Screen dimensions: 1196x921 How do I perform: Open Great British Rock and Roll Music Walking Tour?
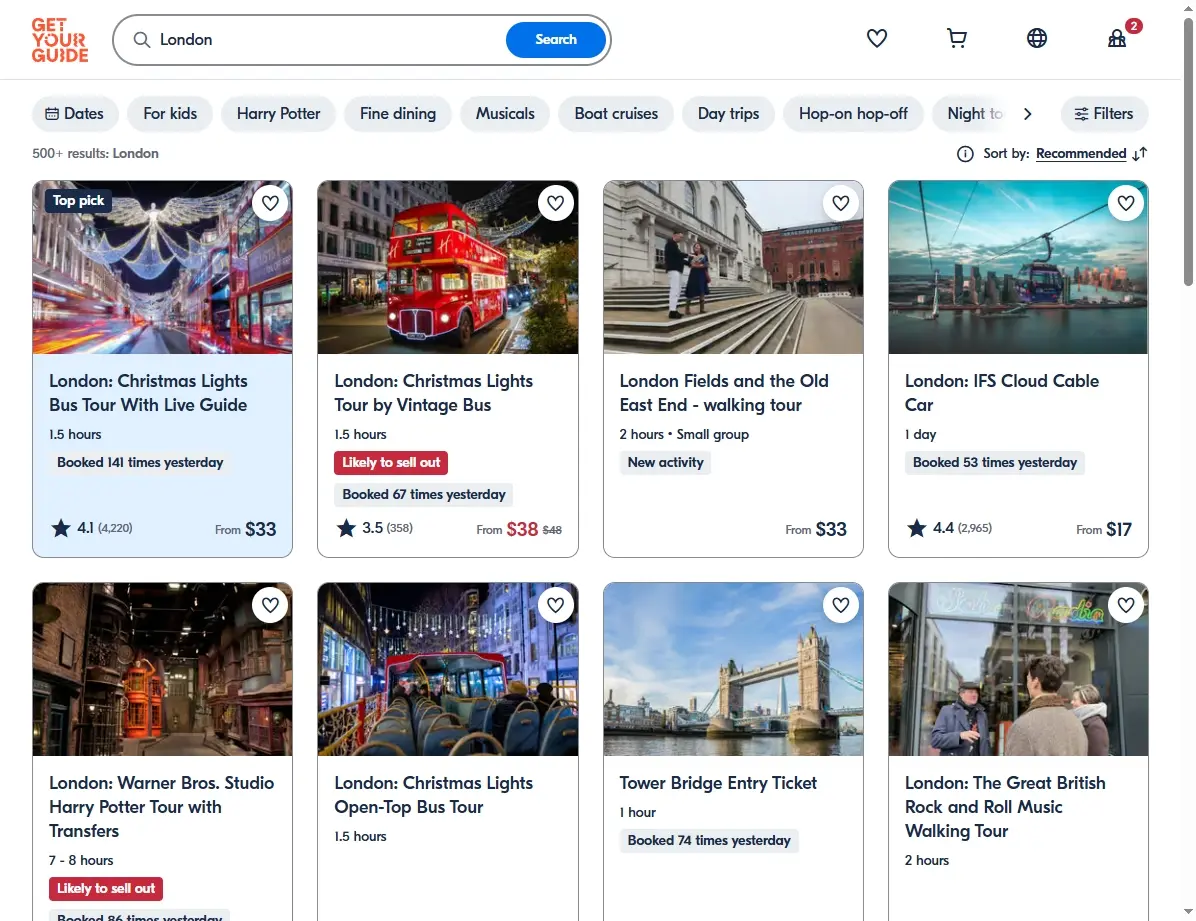[1005, 807]
